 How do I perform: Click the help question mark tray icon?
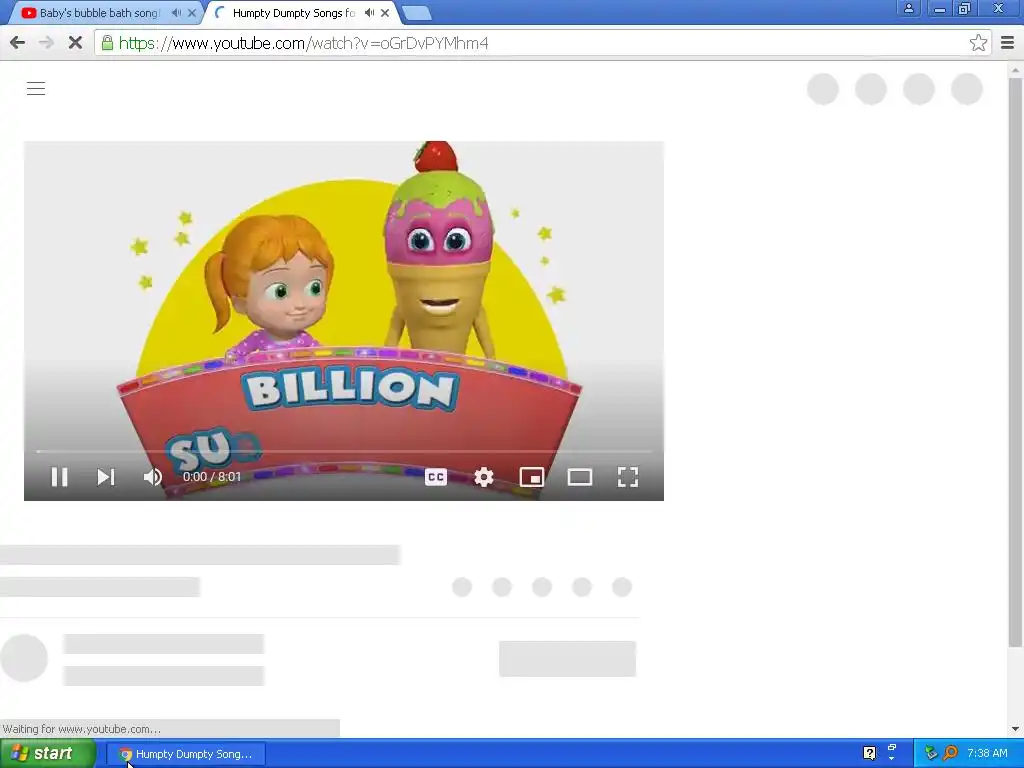point(869,753)
